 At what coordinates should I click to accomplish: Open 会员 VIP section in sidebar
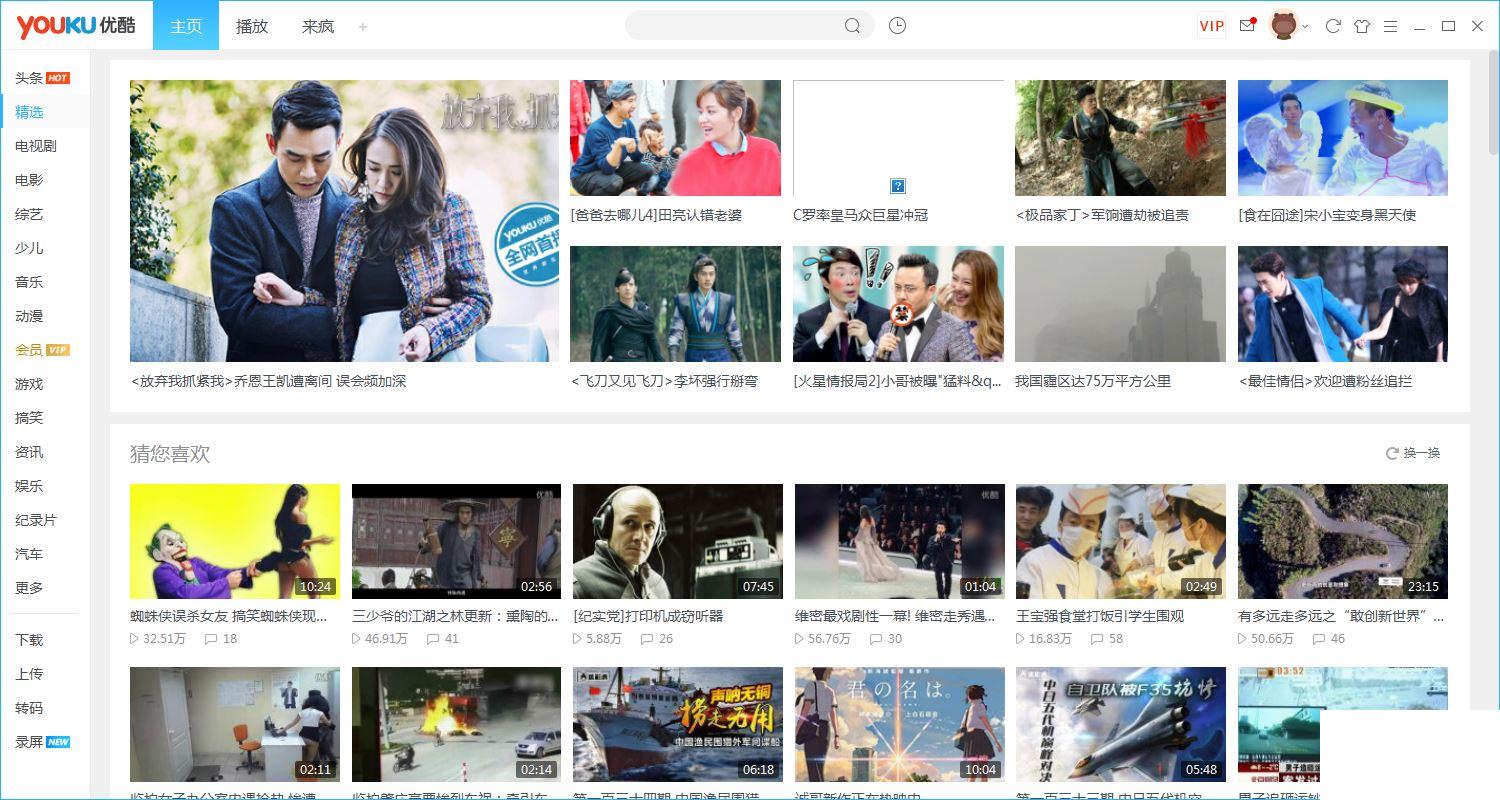pos(44,350)
